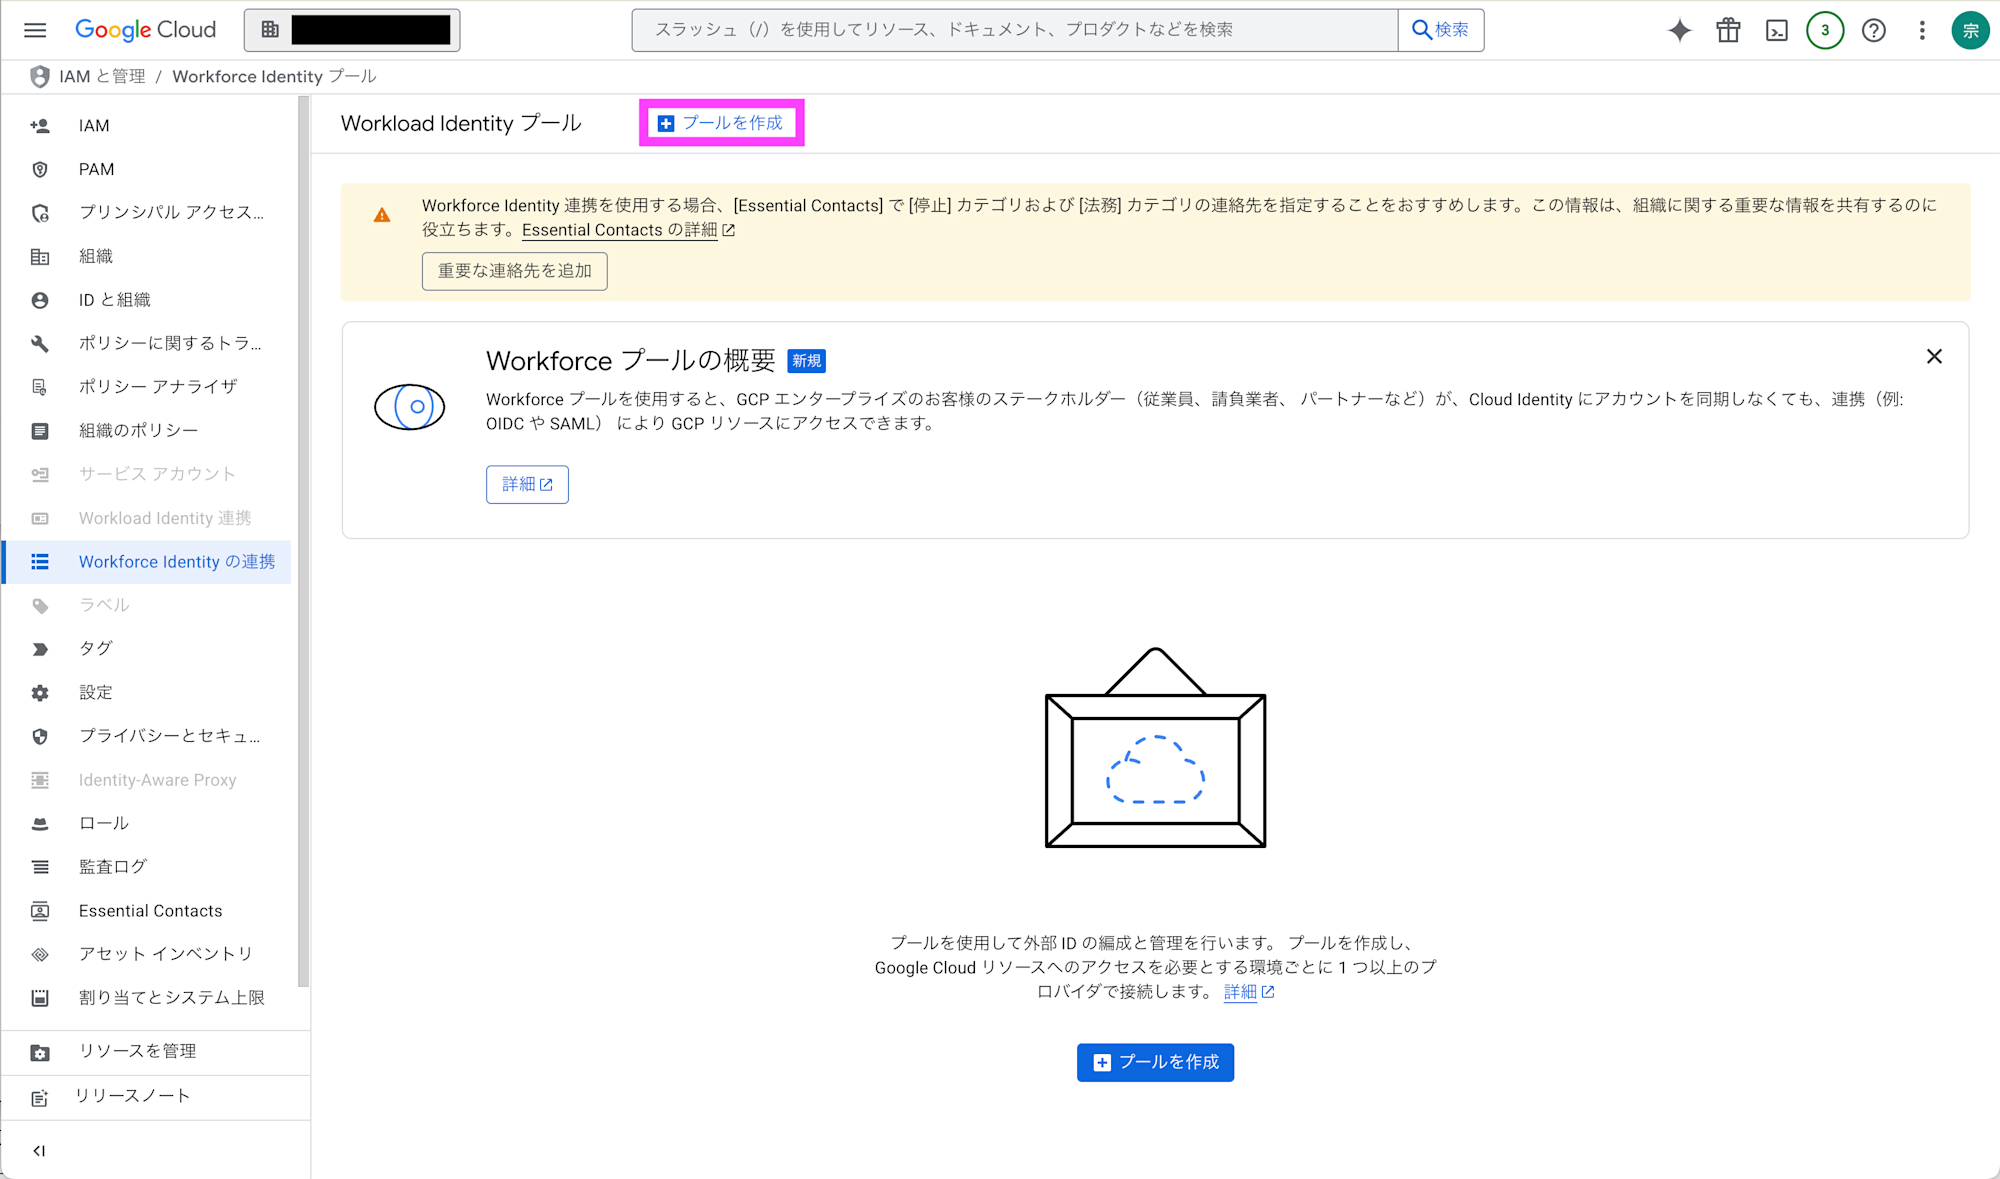Select PAM in sidebar

(x=147, y=169)
